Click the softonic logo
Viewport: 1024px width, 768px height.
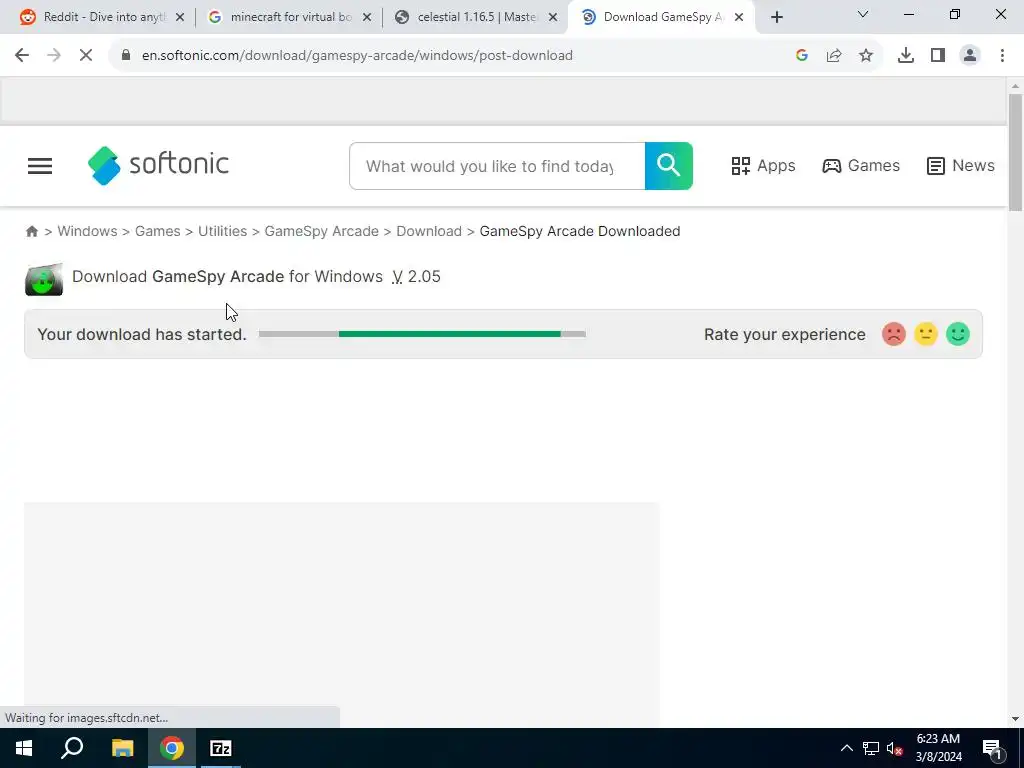click(158, 165)
